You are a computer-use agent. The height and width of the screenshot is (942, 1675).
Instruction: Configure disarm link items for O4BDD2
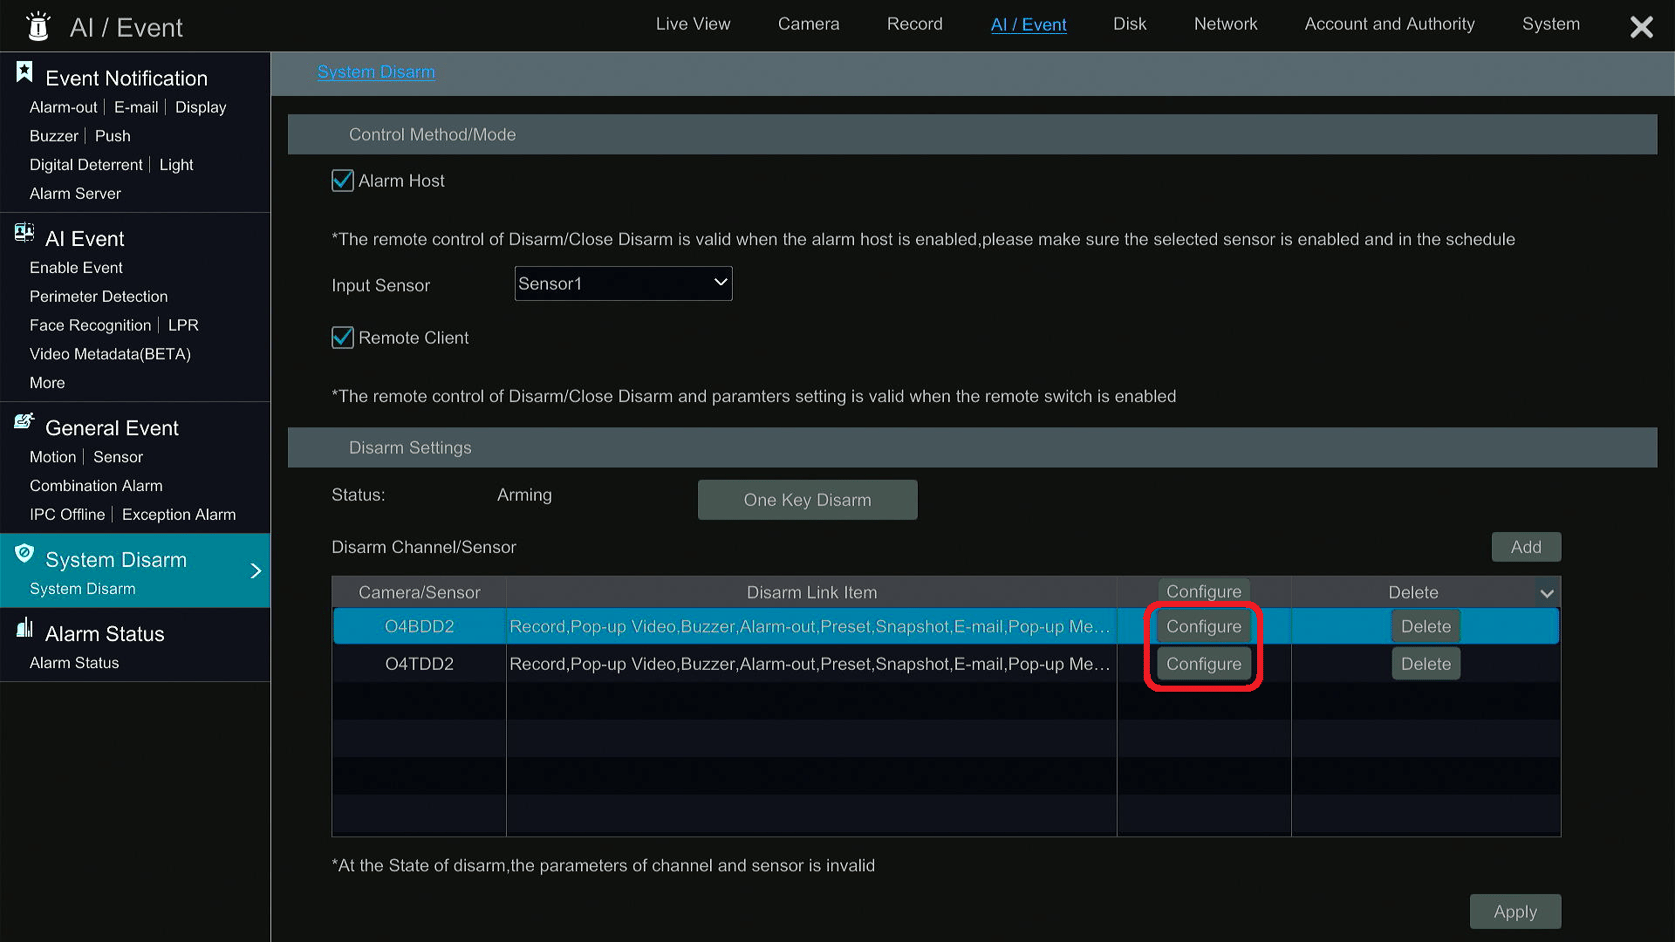click(x=1203, y=626)
